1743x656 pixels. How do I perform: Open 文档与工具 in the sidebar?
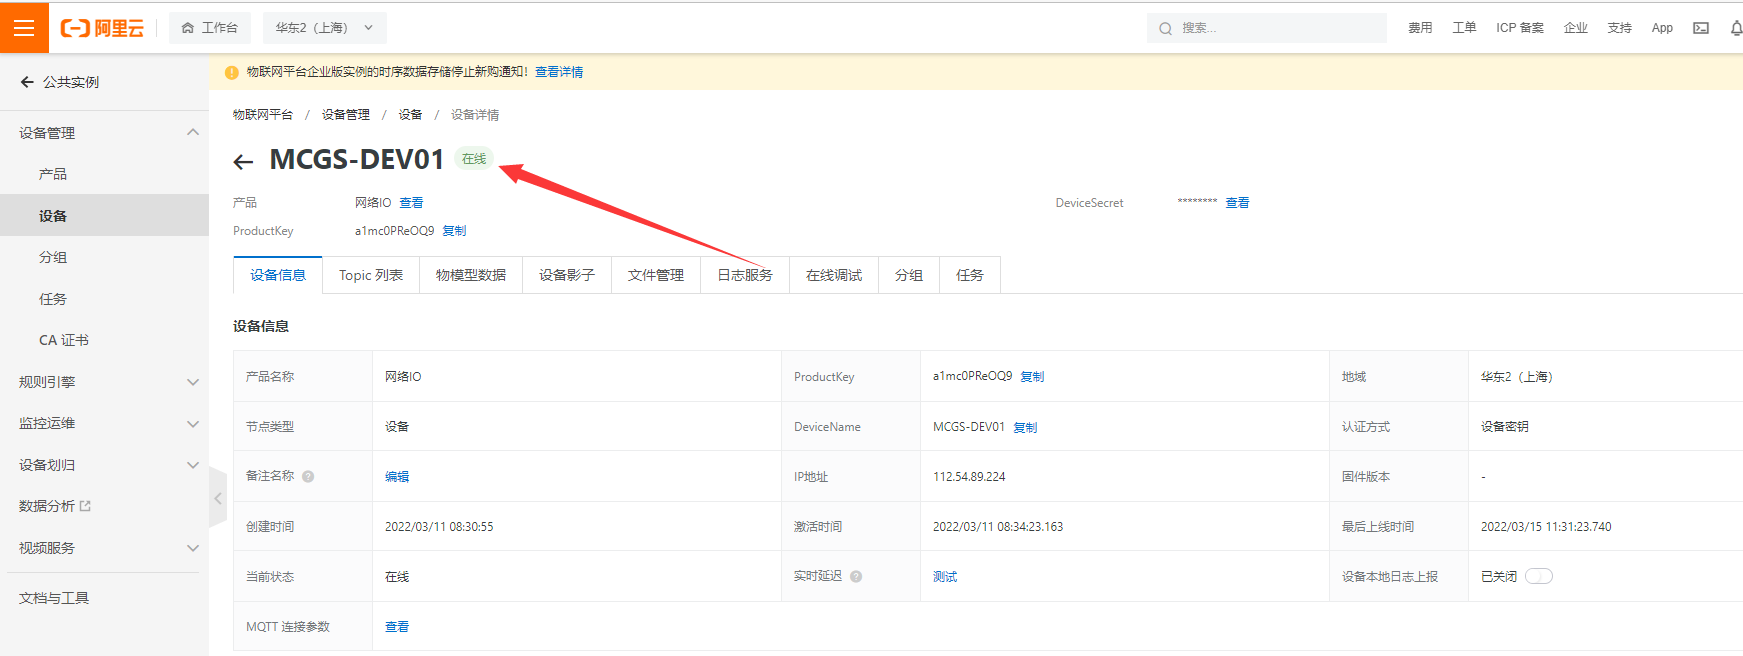(x=54, y=598)
